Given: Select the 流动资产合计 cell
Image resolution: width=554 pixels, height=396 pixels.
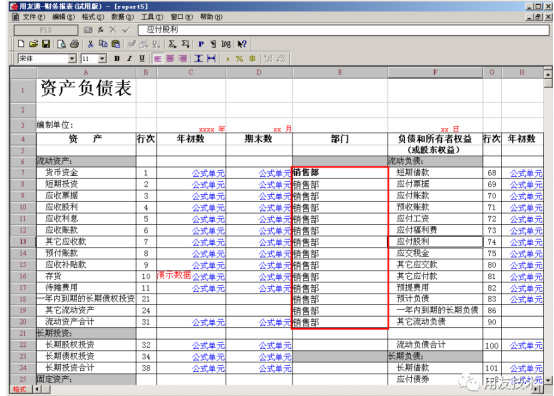Looking at the screenshot, I should tap(86, 322).
